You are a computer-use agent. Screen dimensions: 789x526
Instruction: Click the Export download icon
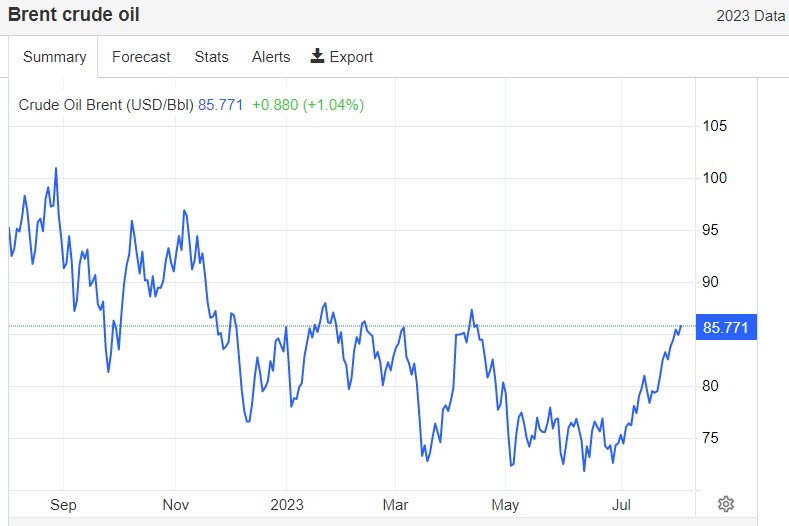tap(318, 56)
